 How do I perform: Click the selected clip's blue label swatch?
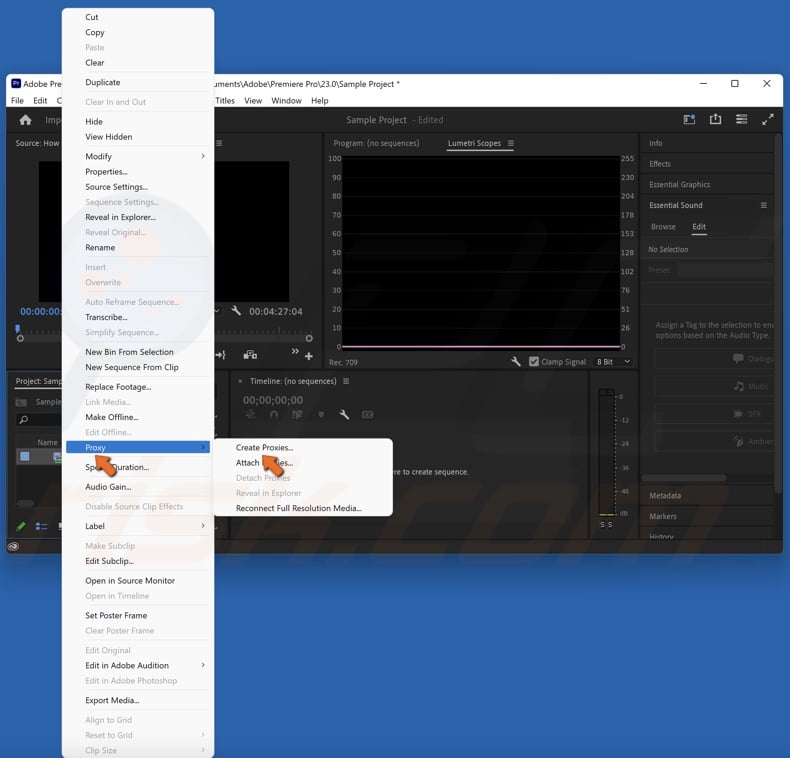pyautogui.click(x=25, y=457)
